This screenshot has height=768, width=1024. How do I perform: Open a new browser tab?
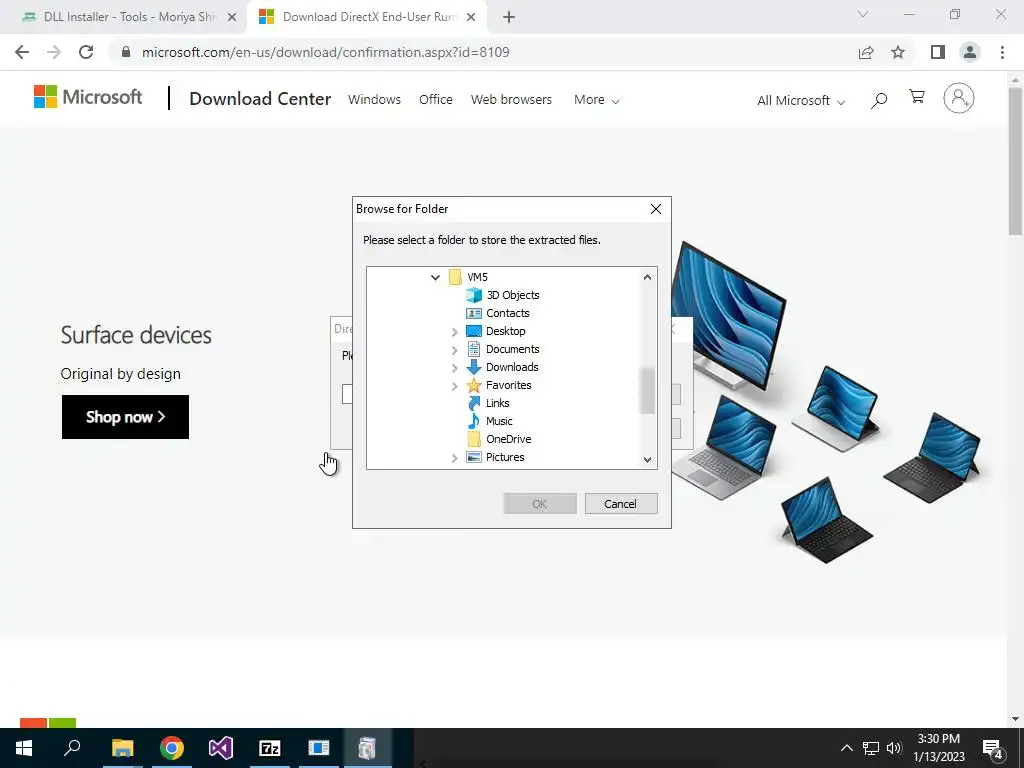[509, 18]
